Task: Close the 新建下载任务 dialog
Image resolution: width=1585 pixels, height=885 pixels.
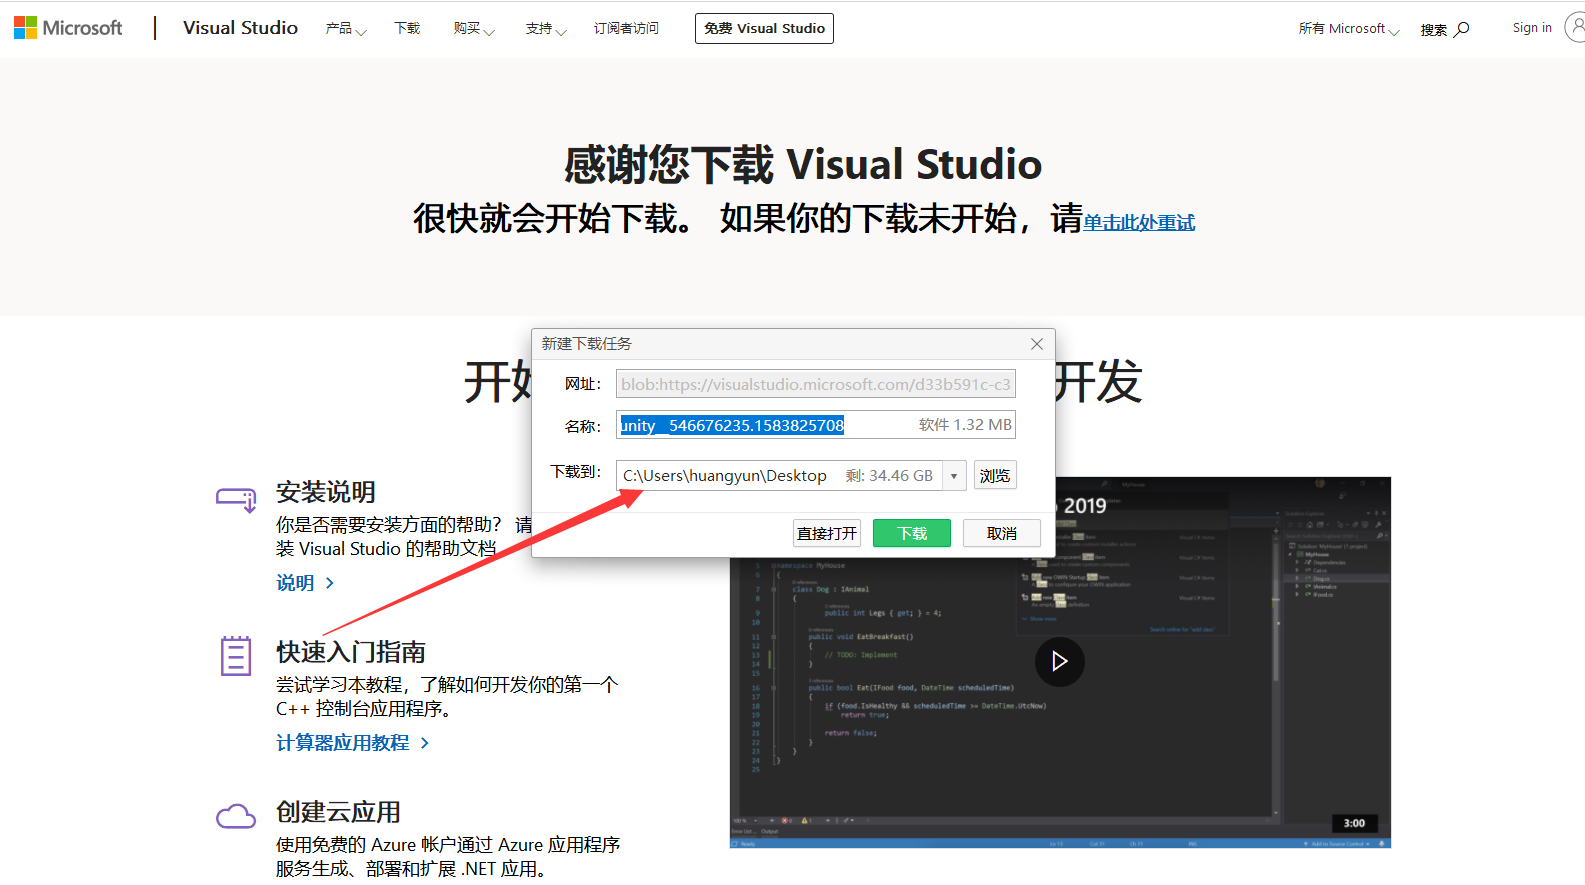Action: tap(1037, 344)
